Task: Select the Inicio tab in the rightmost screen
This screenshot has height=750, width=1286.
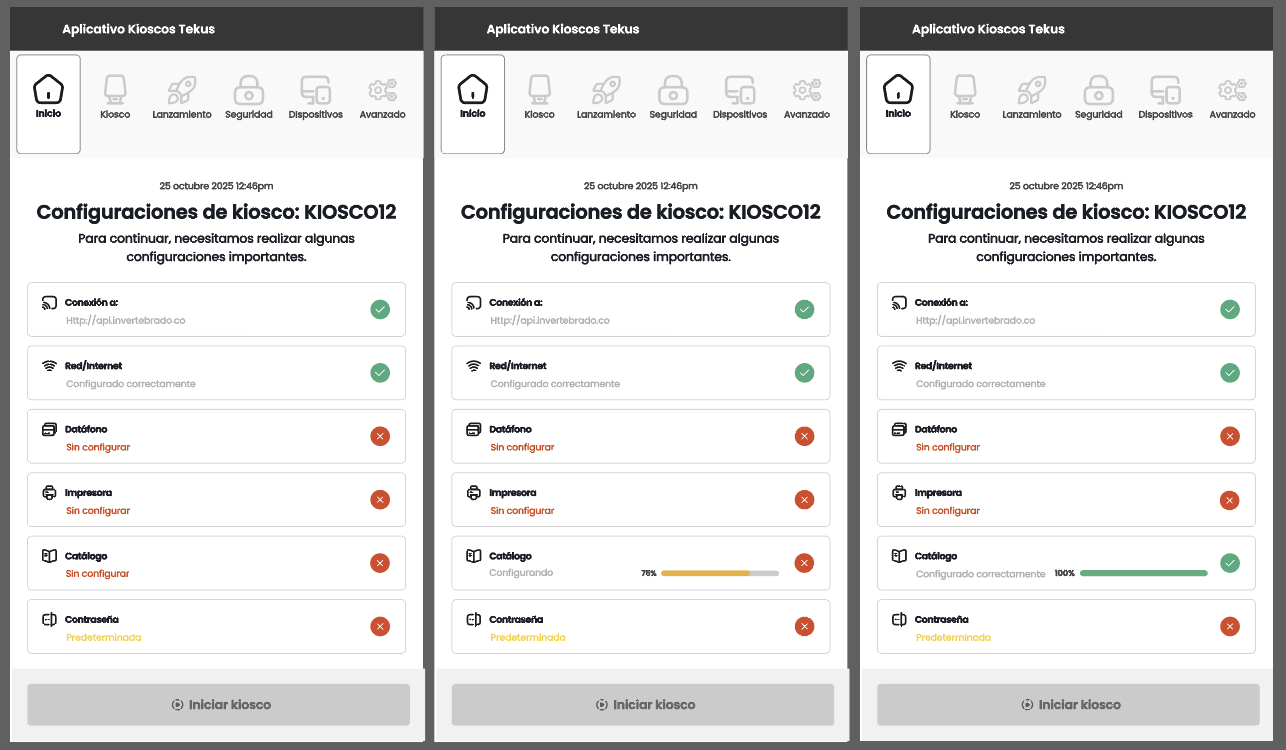Action: (x=898, y=104)
